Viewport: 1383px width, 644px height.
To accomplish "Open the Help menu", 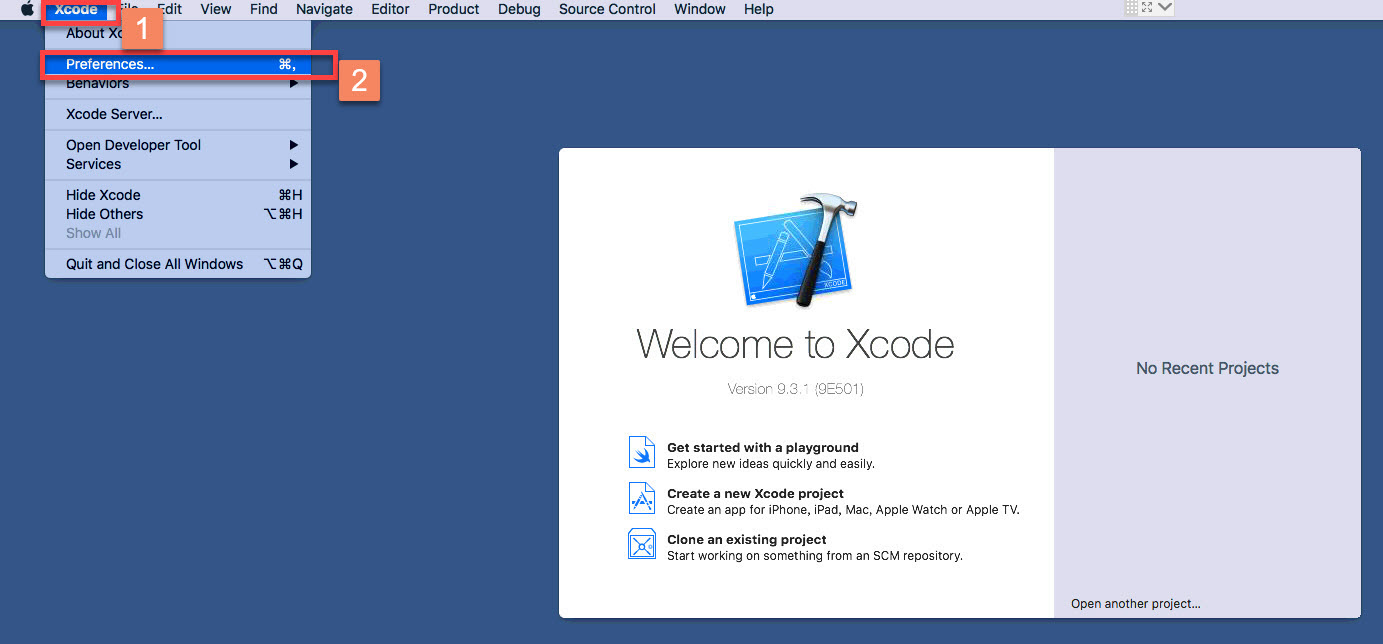I will [x=759, y=9].
